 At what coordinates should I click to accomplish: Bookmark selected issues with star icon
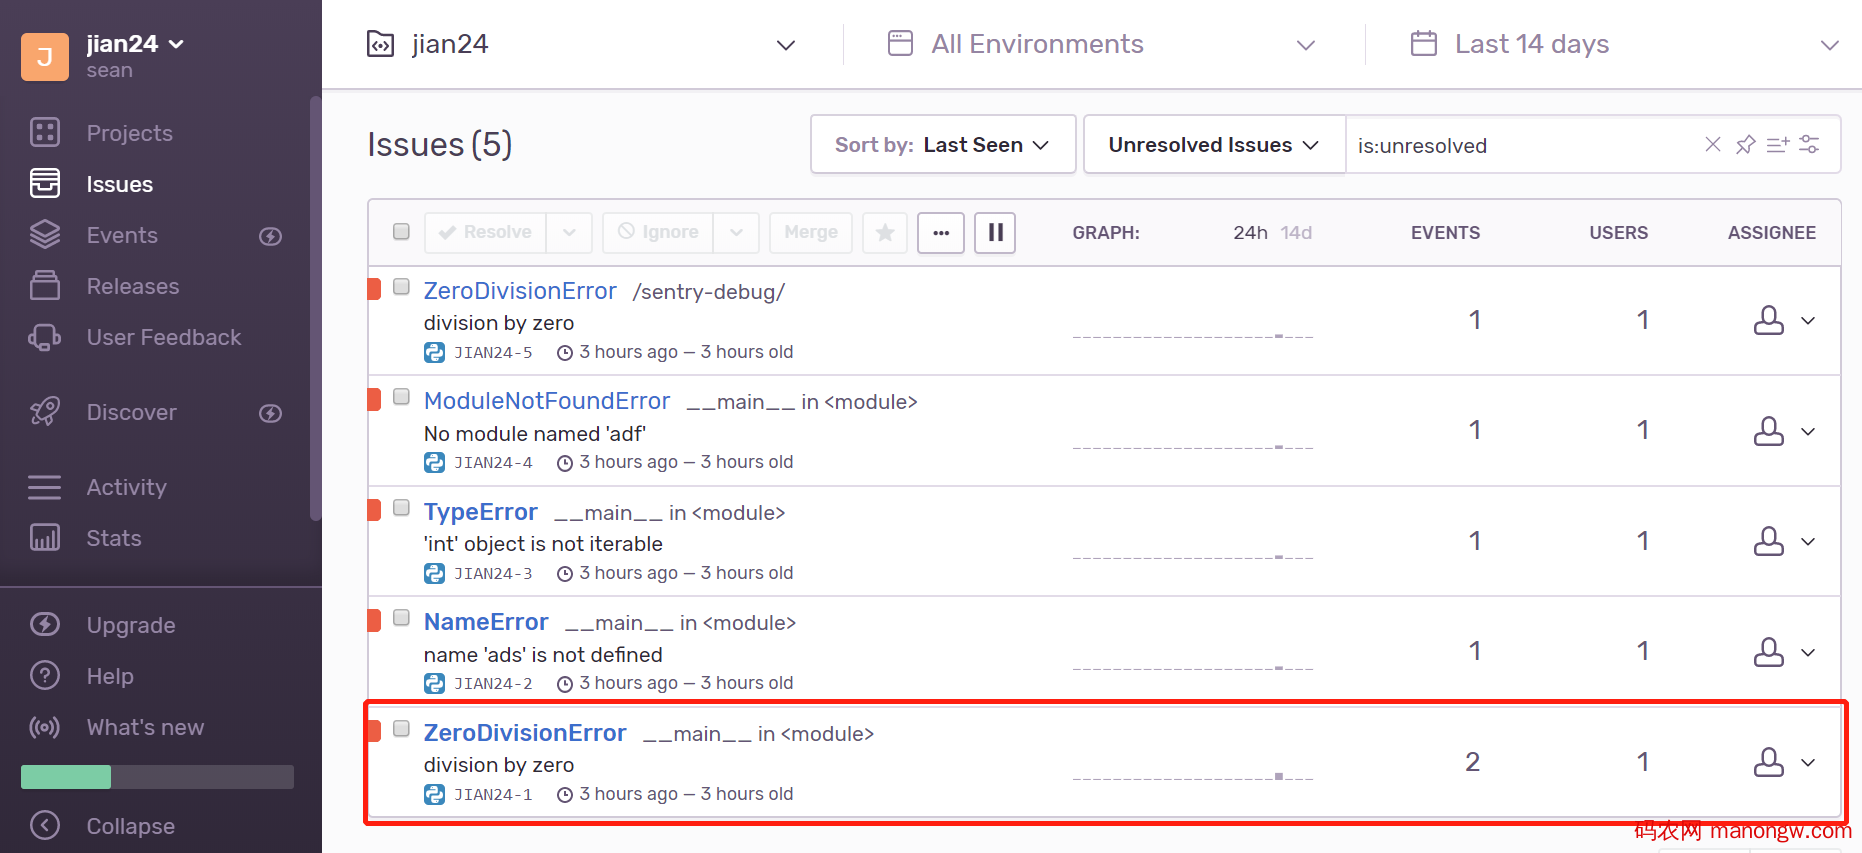[x=885, y=233]
